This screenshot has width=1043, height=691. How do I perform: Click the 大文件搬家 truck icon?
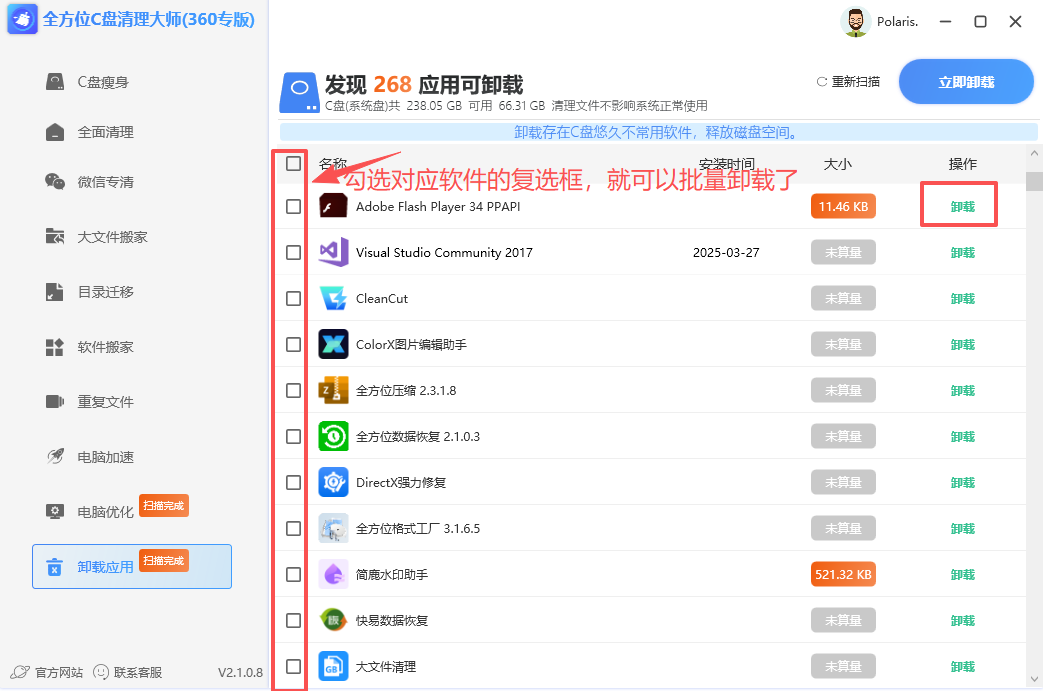54,236
